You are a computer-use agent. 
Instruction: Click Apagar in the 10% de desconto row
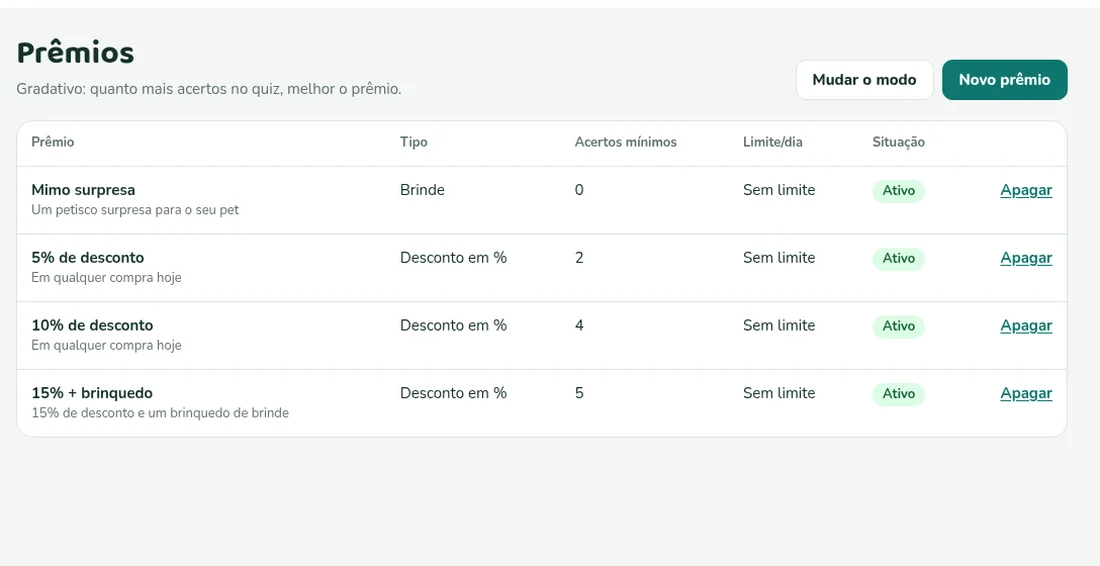click(x=1026, y=325)
